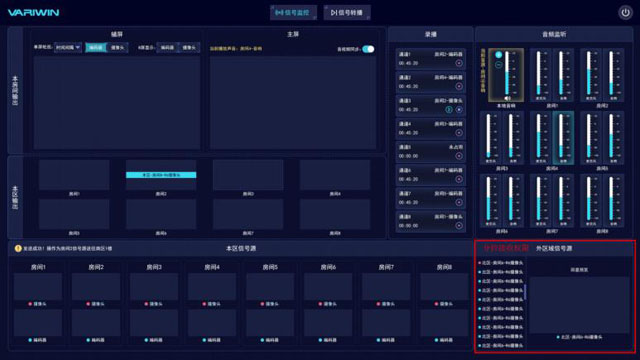
Task: Click the filled cyan circle in 本地音响 panel
Action: click(498, 55)
